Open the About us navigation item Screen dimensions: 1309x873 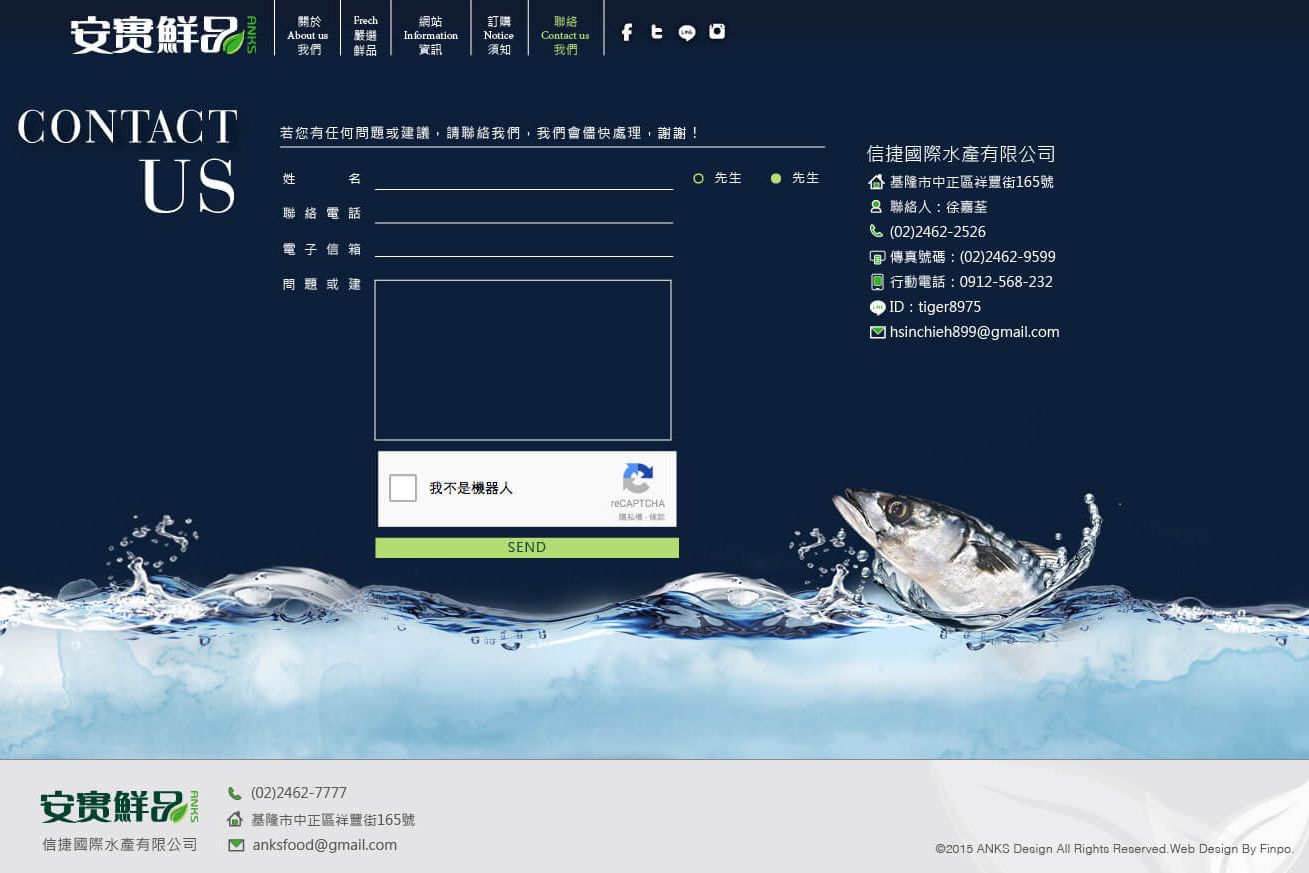[307, 35]
